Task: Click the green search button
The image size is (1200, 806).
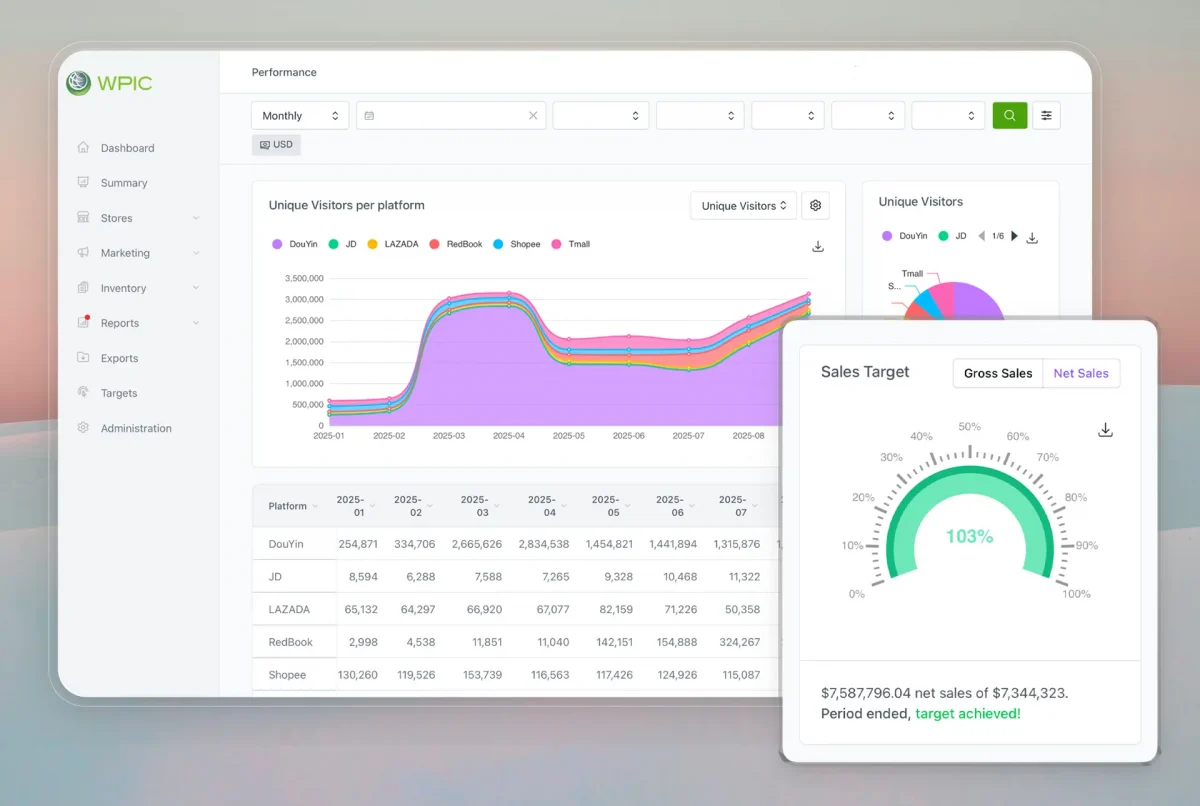Action: click(x=1009, y=115)
